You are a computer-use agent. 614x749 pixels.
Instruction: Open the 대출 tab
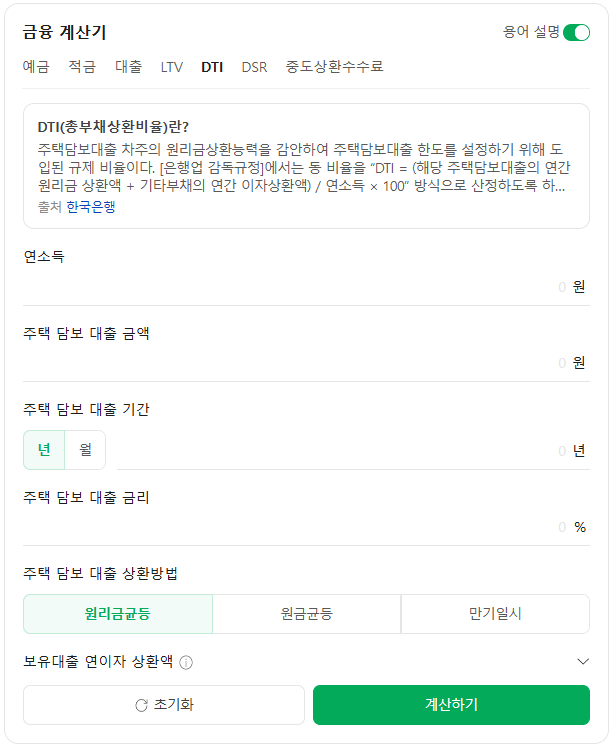128,67
